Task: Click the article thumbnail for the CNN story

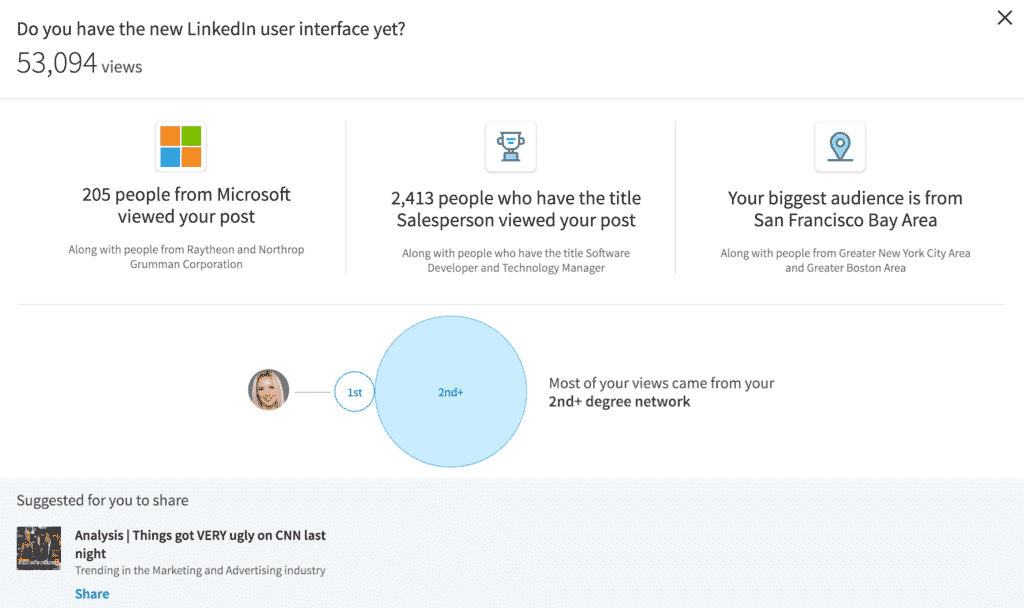Action: [x=38, y=548]
